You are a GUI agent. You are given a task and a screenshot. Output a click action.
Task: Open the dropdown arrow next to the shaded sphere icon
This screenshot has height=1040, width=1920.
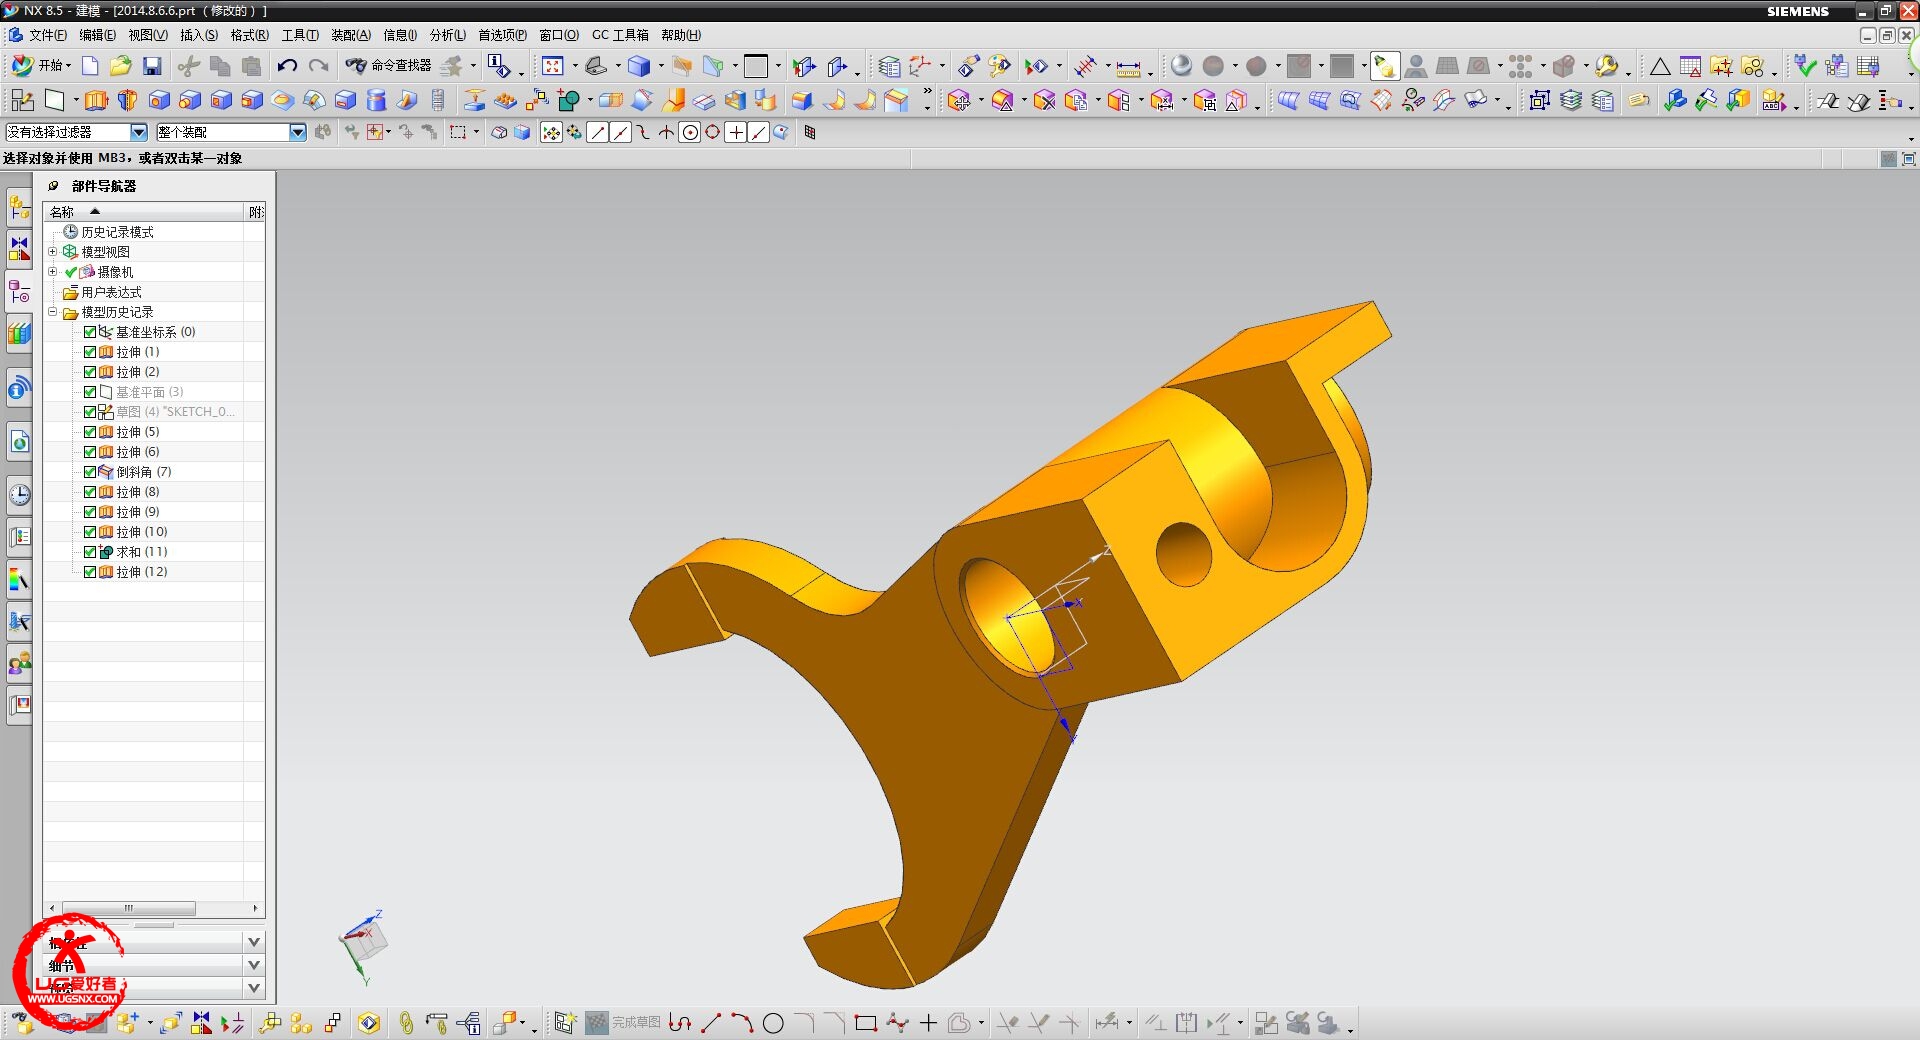(x=1235, y=67)
